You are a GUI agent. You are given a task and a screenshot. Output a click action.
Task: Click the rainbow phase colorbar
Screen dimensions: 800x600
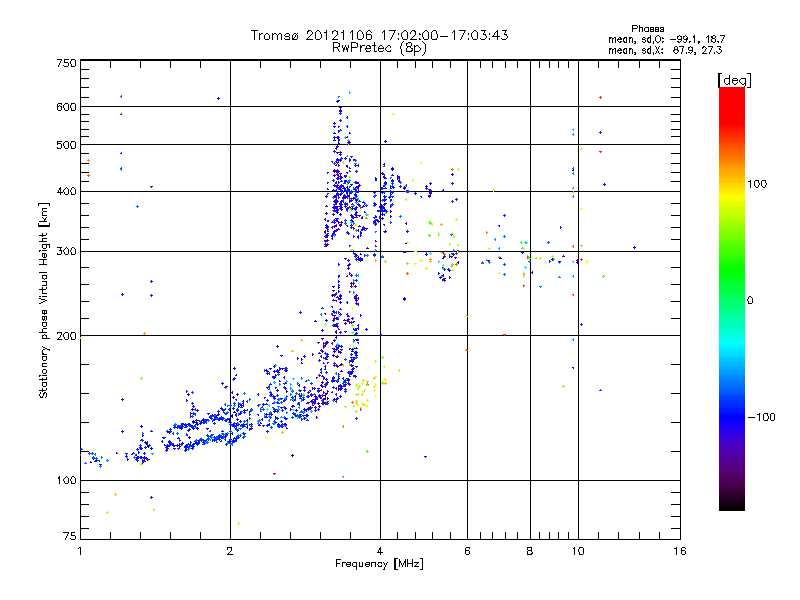pyautogui.click(x=732, y=298)
